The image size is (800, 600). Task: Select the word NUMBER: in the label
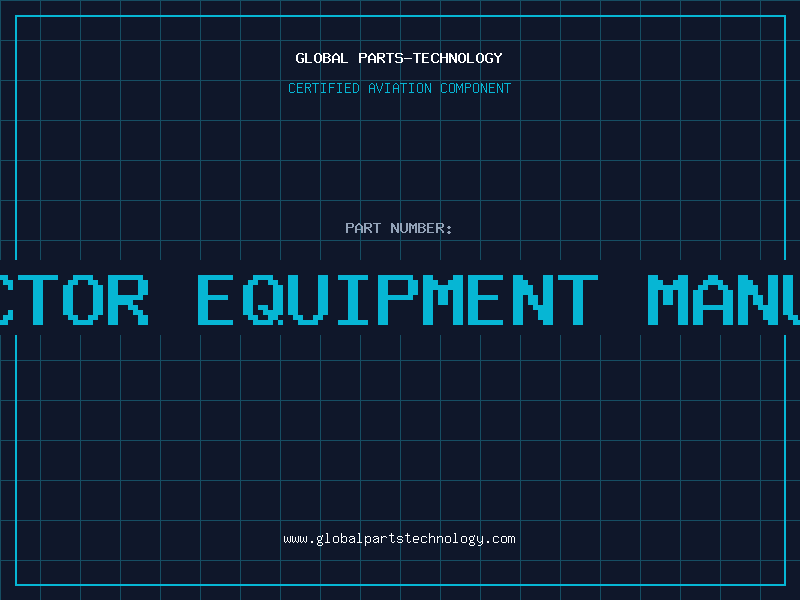(421, 228)
